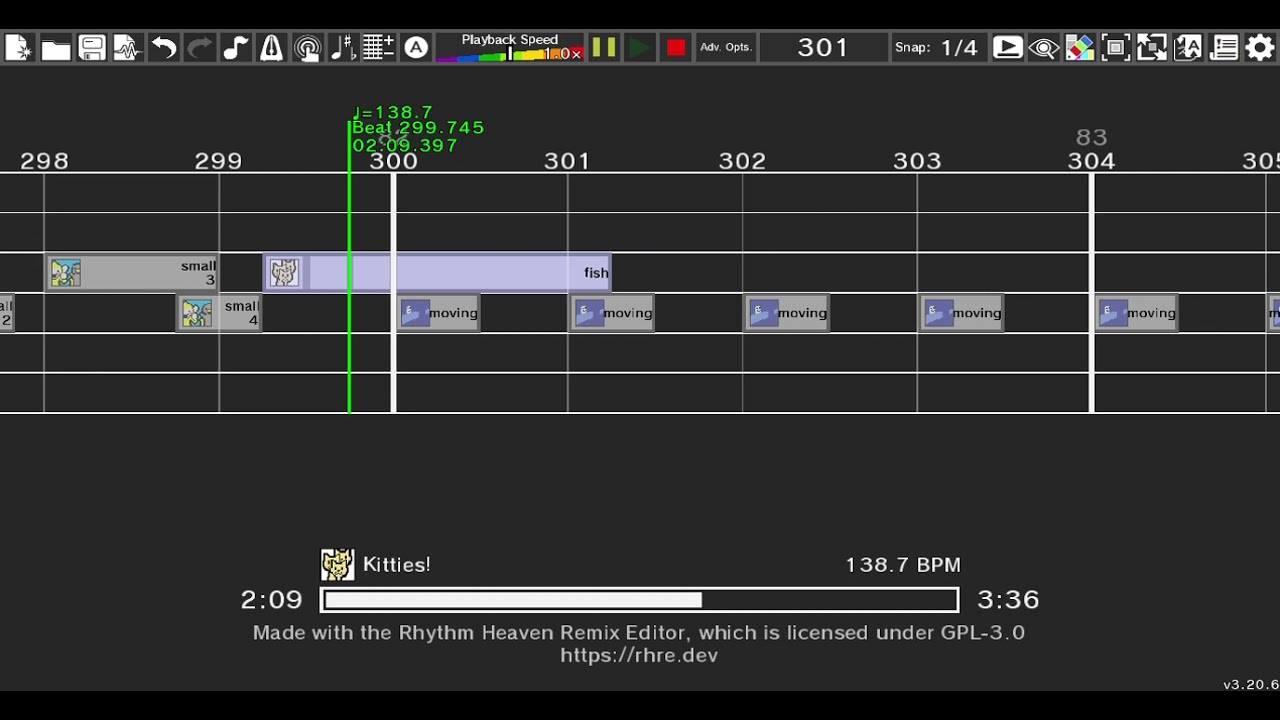Select the 'small 4' cue block
The height and width of the screenshot is (720, 1280).
click(219, 313)
